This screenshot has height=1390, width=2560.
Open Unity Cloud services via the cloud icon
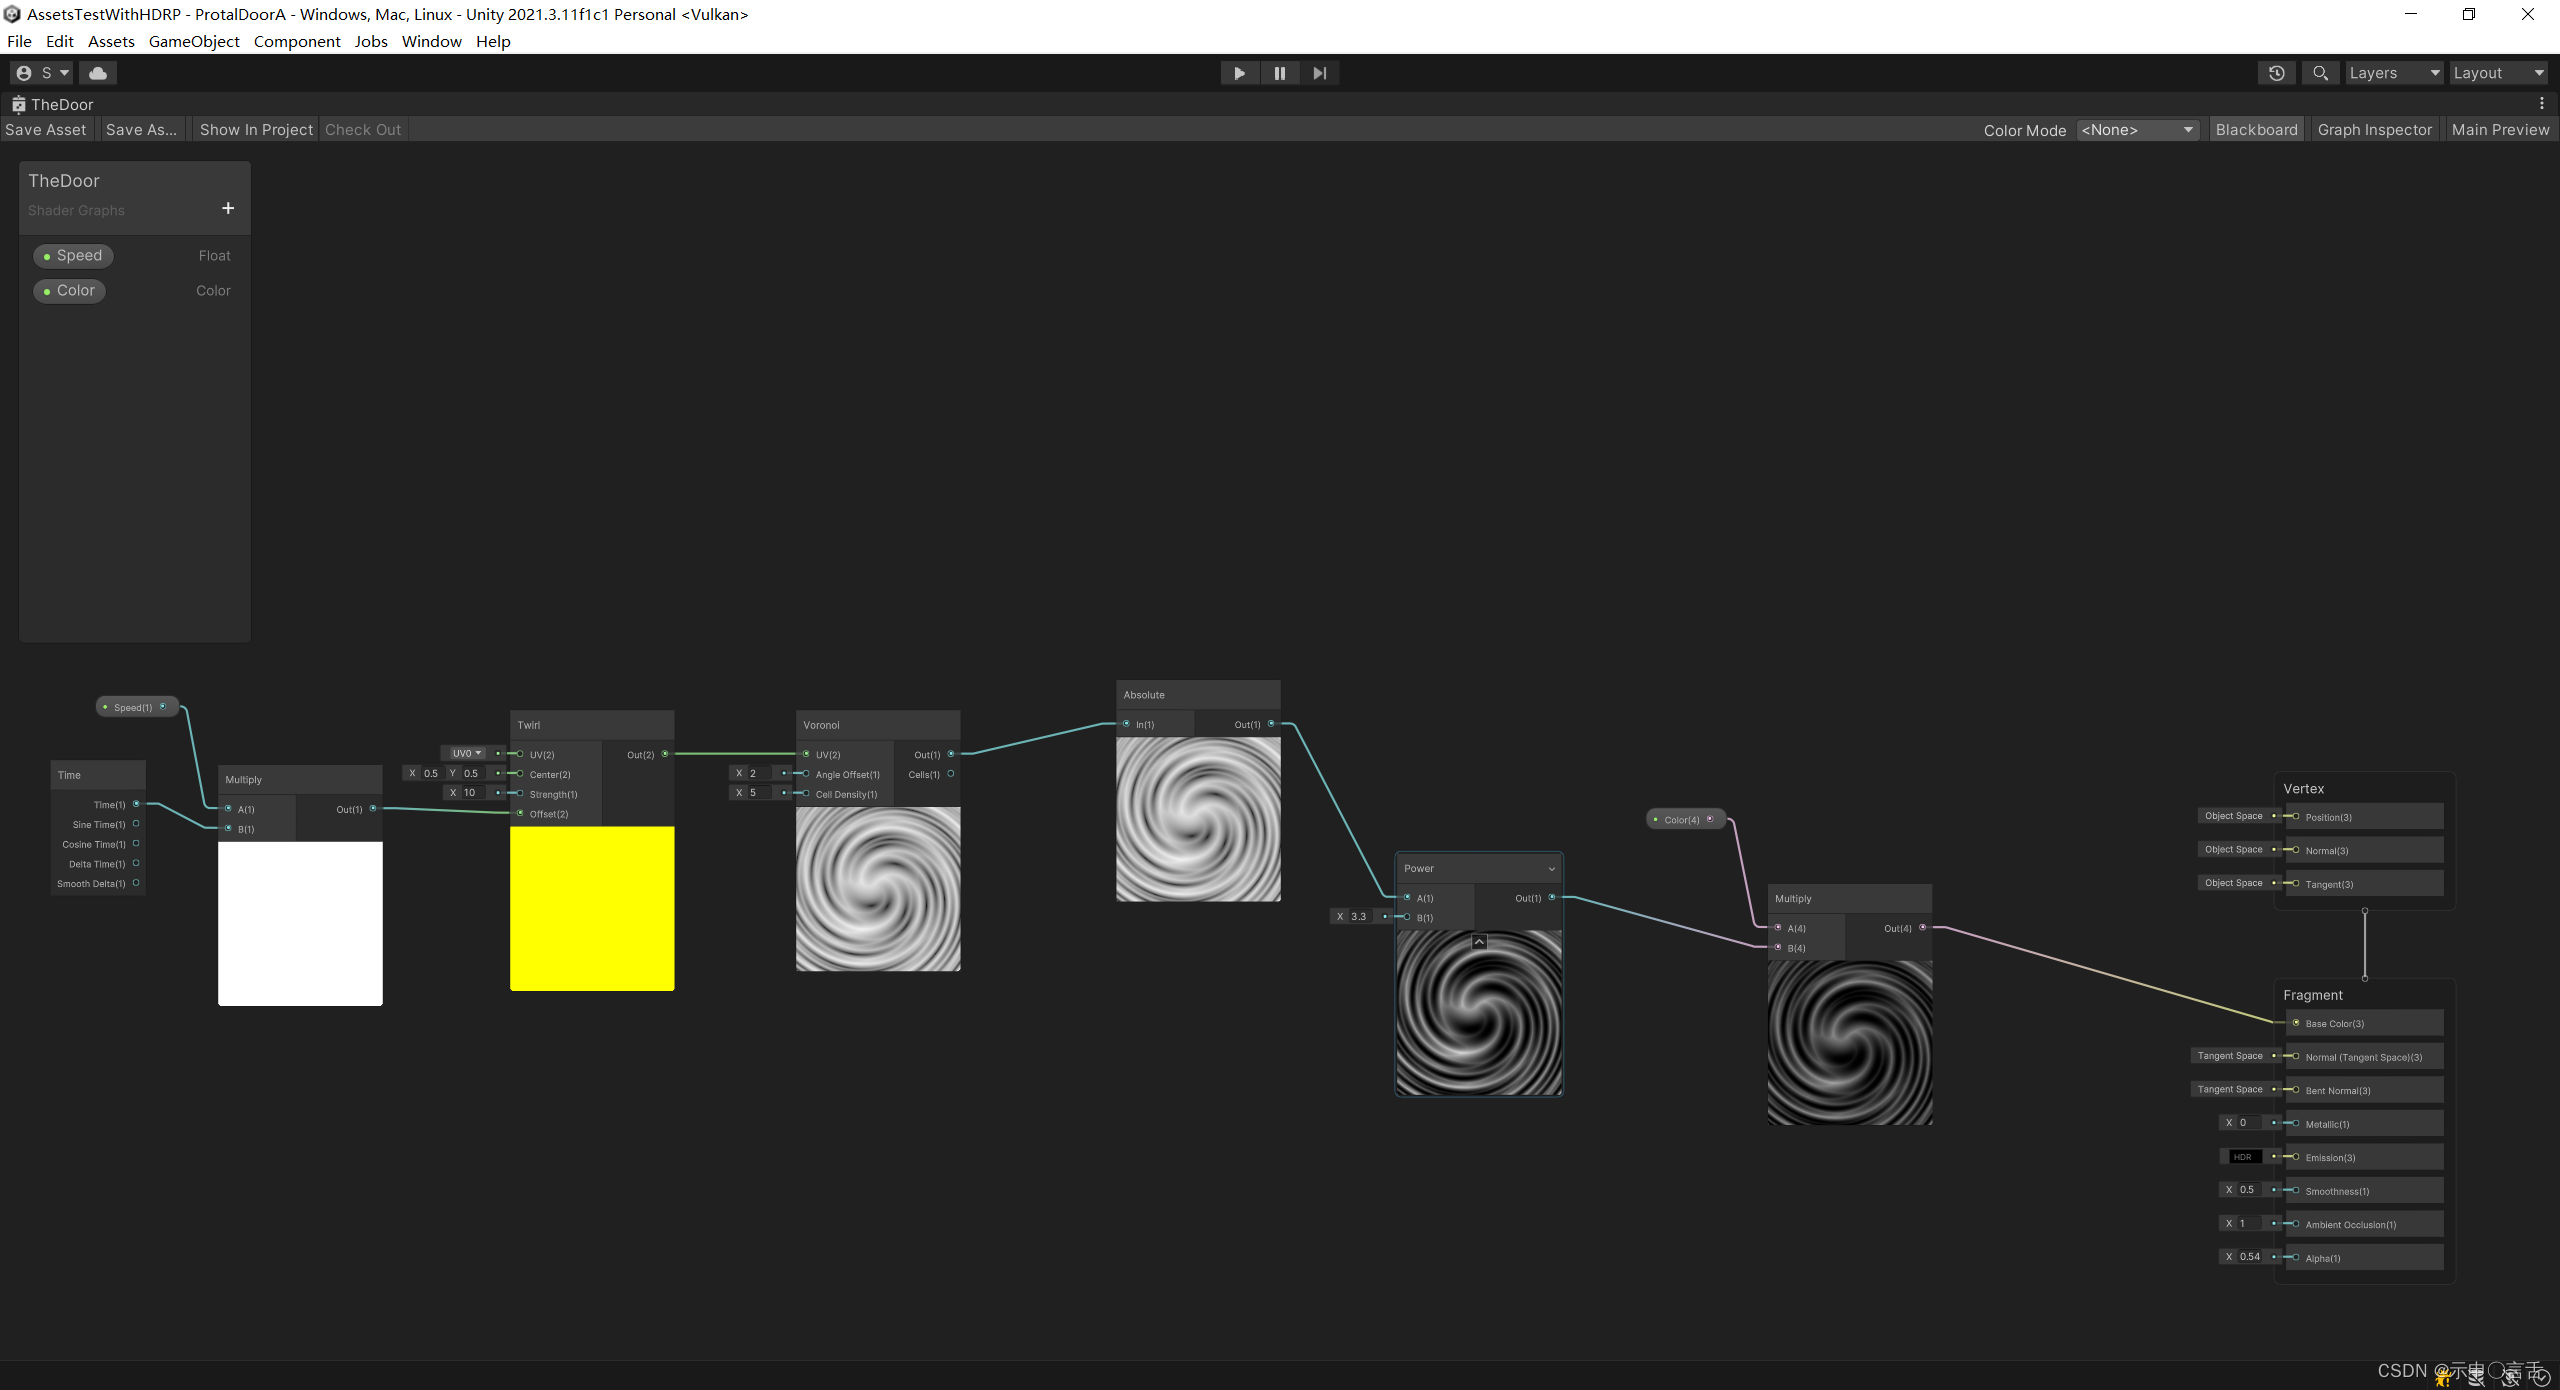coord(97,72)
